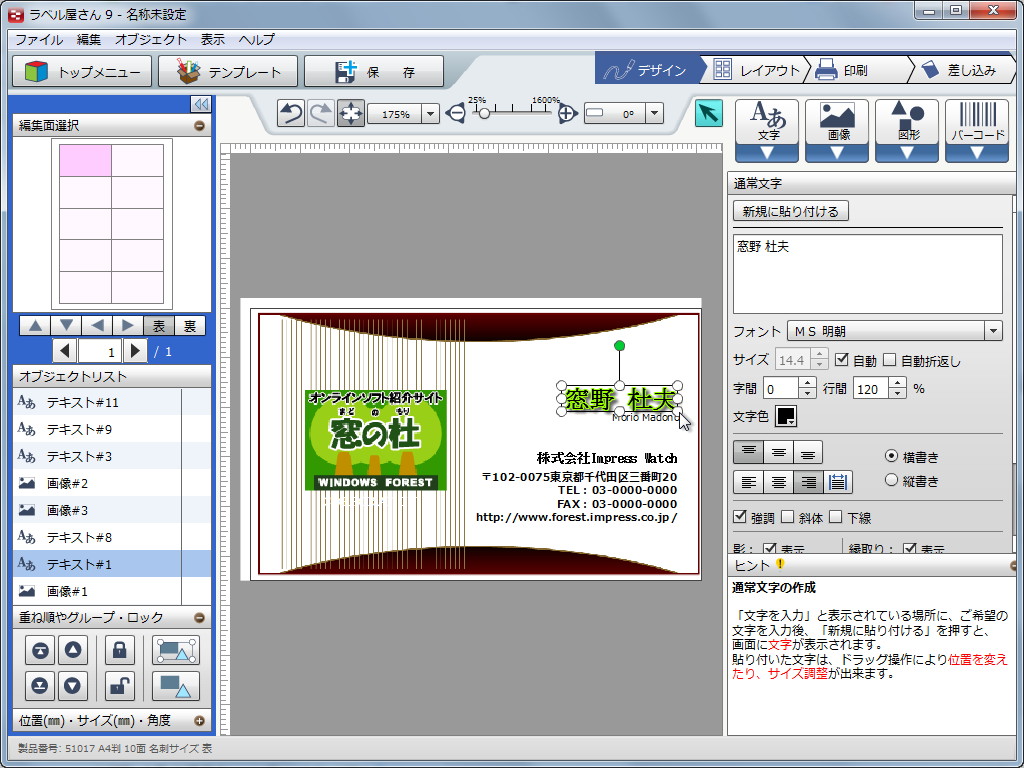Set right horizontal text alignment
The width and height of the screenshot is (1024, 768).
(x=808, y=482)
